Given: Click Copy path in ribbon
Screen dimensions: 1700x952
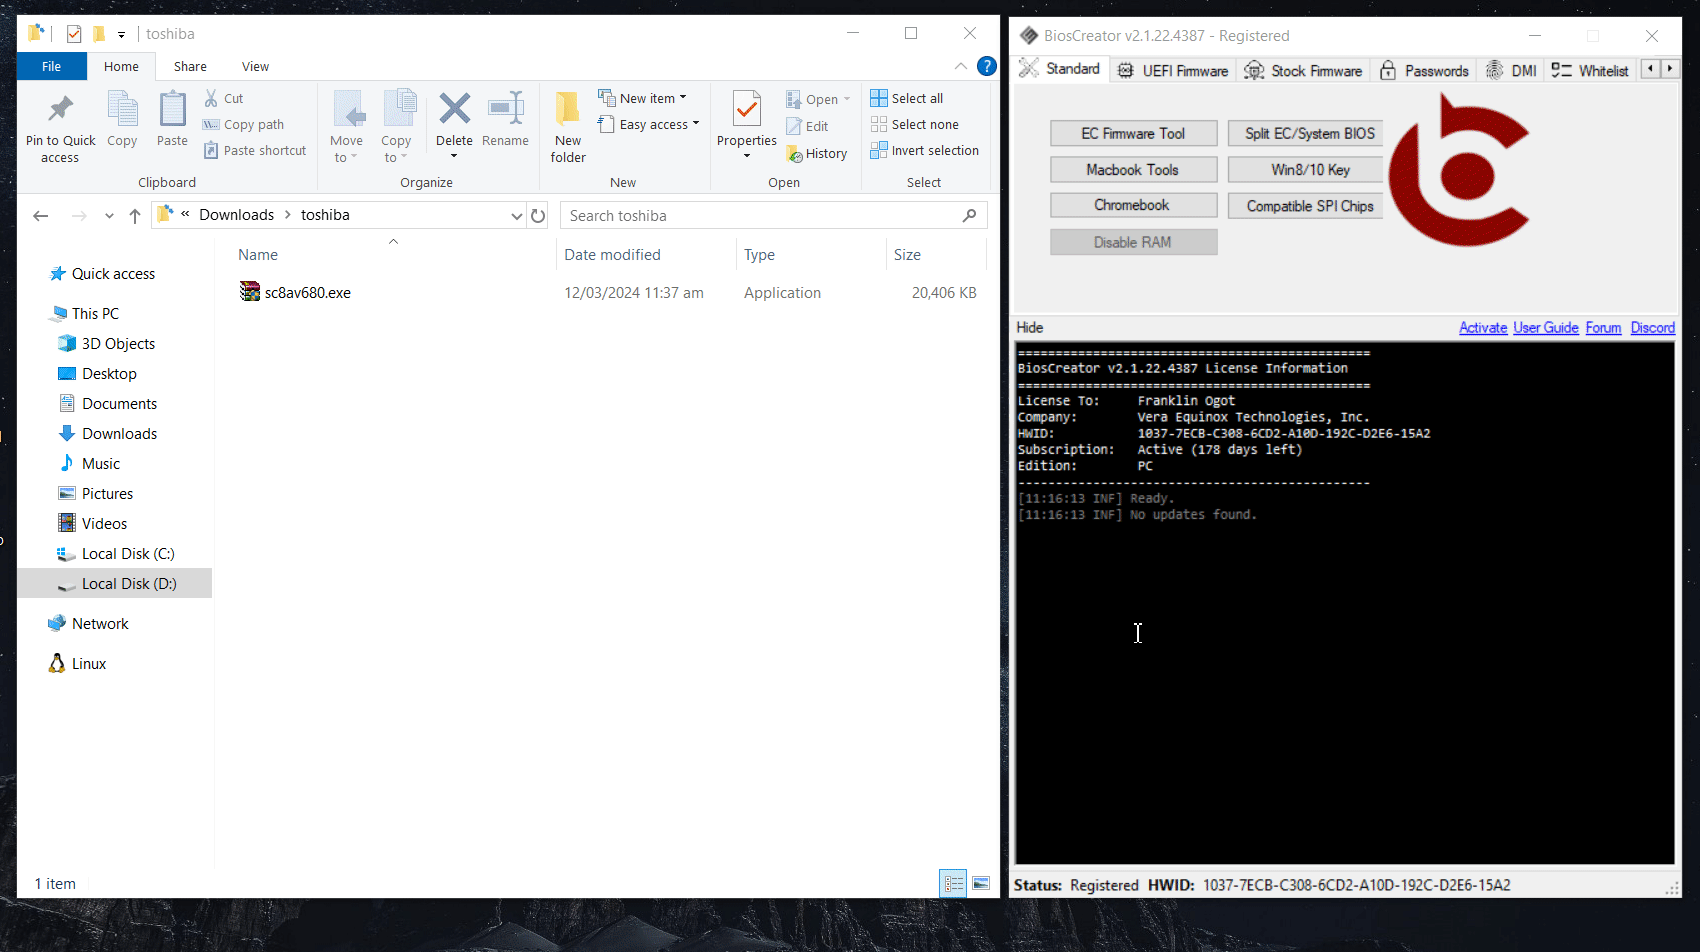Looking at the screenshot, I should point(243,124).
